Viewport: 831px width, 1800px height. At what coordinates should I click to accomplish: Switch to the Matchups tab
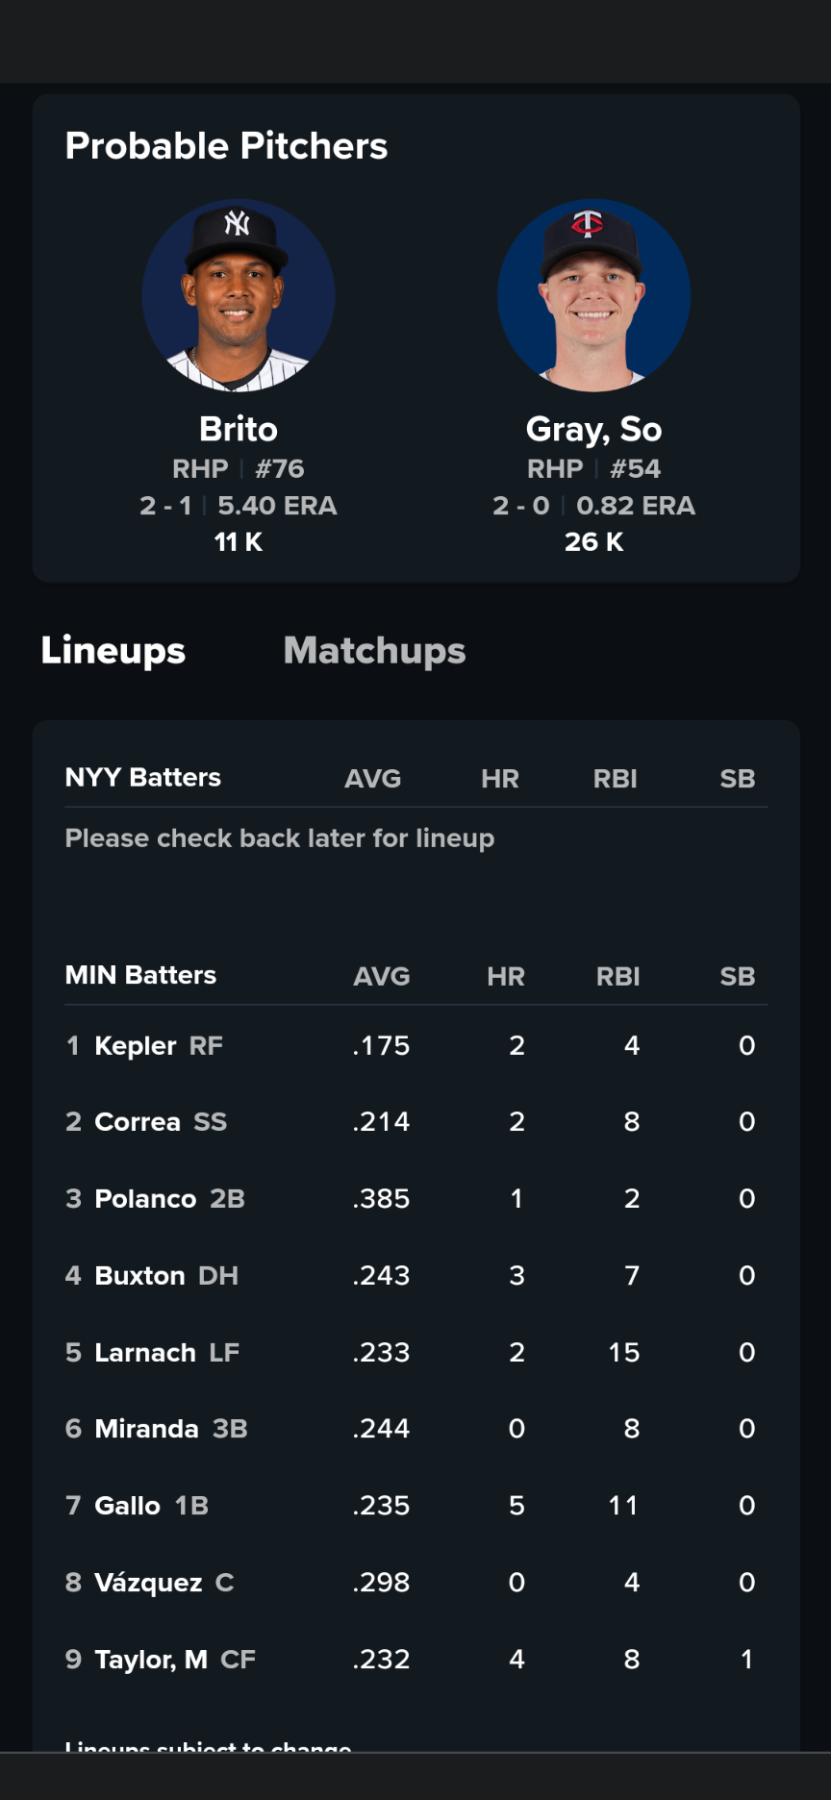(374, 651)
